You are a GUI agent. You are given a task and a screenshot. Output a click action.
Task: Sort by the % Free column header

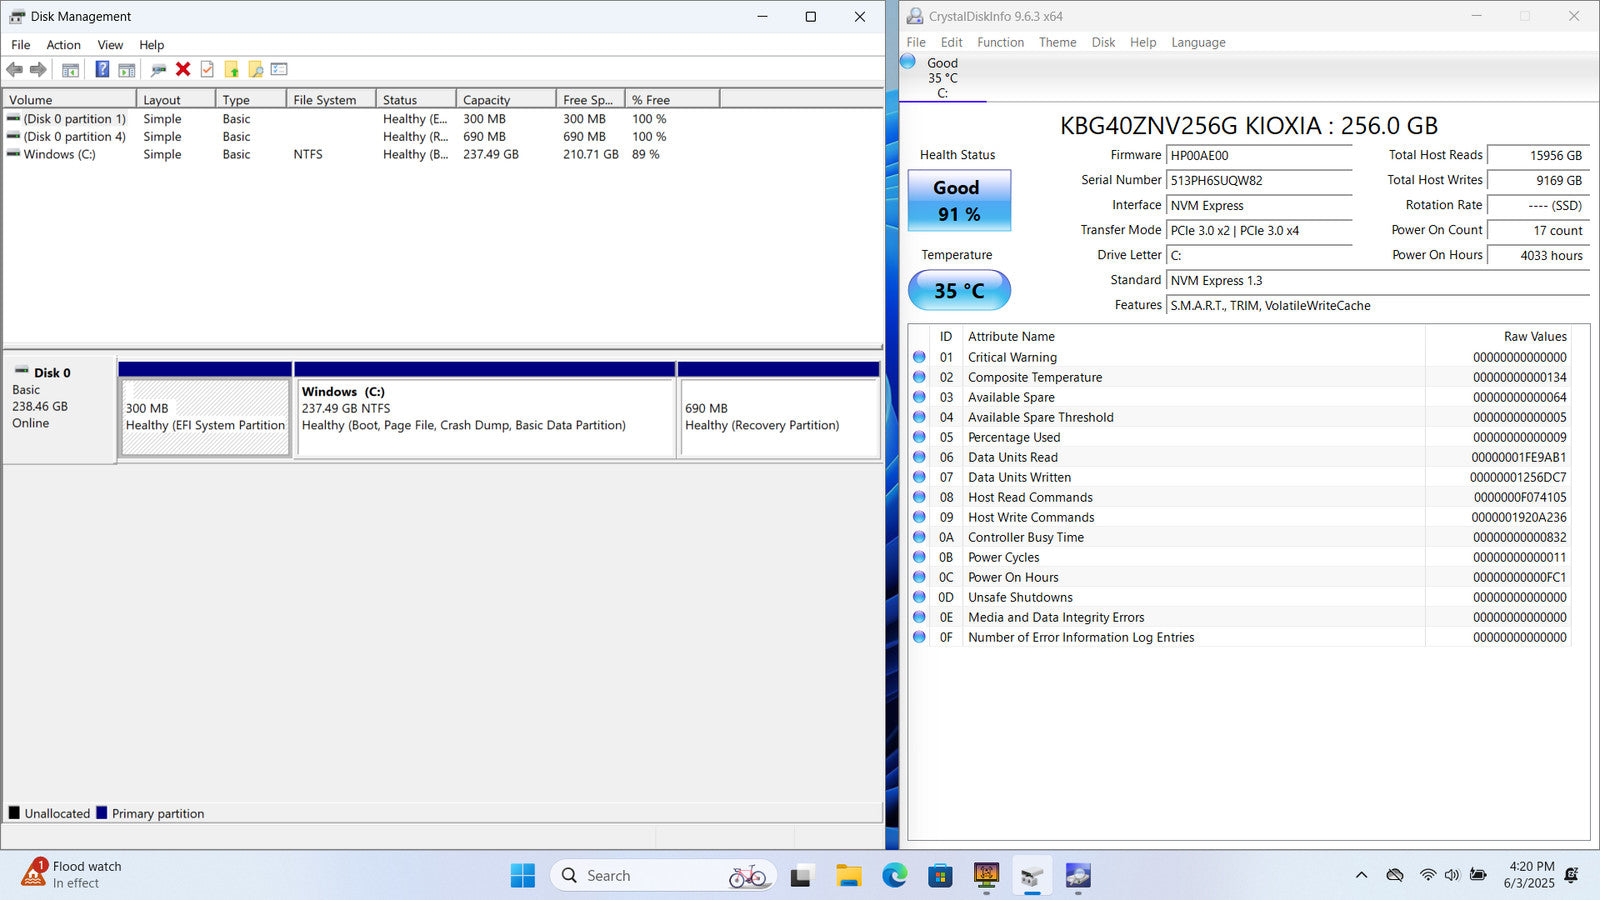(x=672, y=100)
